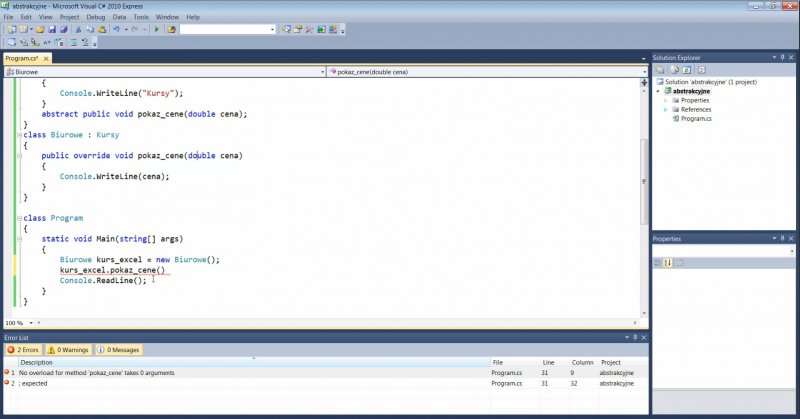The height and width of the screenshot is (419, 800).
Task: Expand the References node
Action: [x=667, y=109]
